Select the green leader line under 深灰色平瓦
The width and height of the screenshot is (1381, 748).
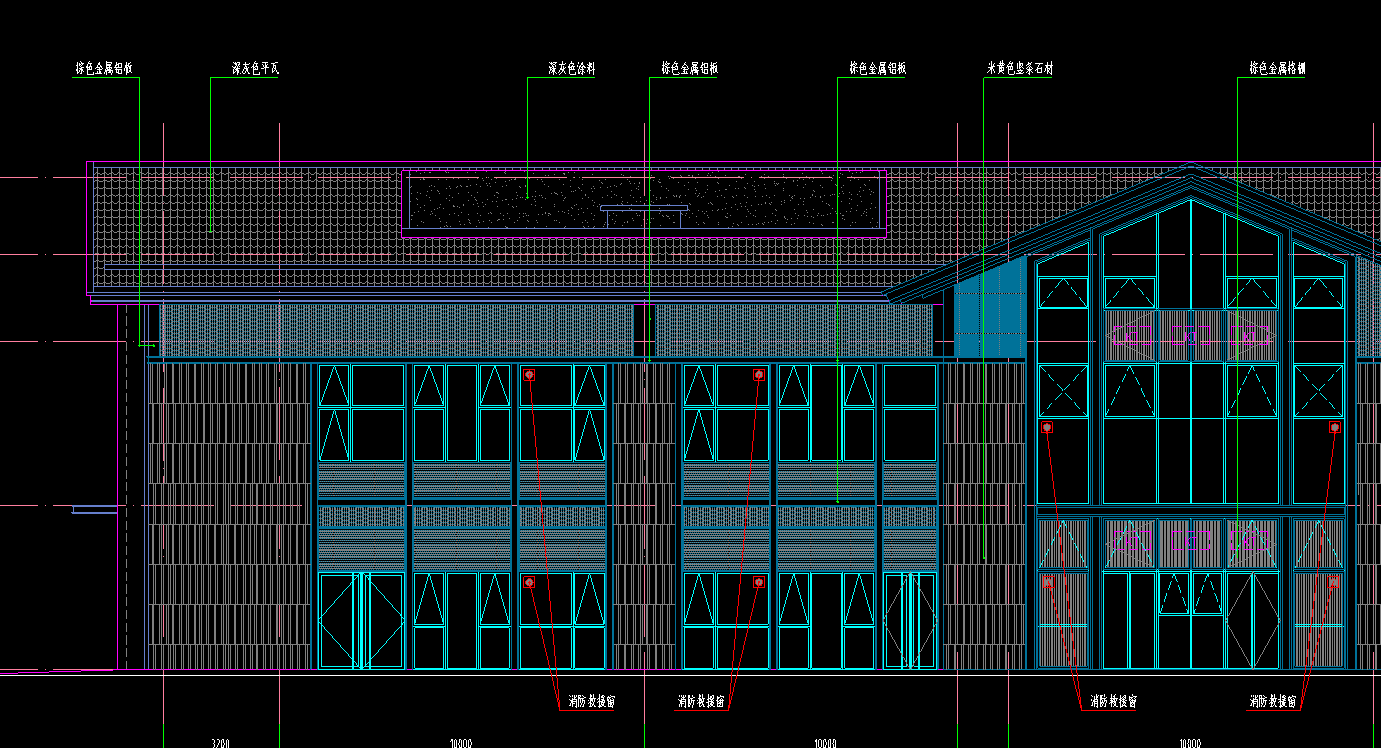tap(210, 154)
